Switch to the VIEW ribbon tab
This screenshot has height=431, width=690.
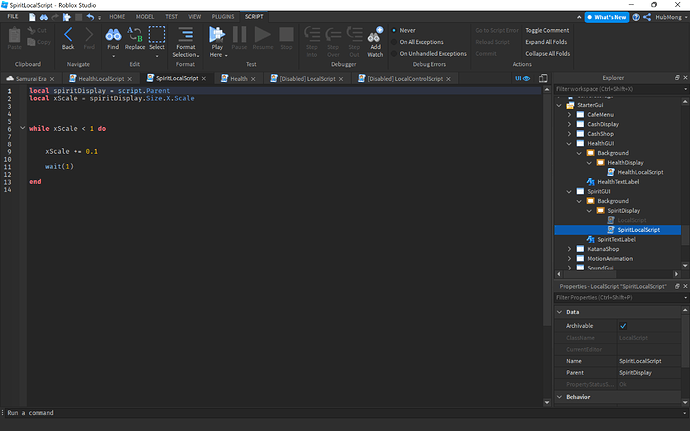point(195,17)
